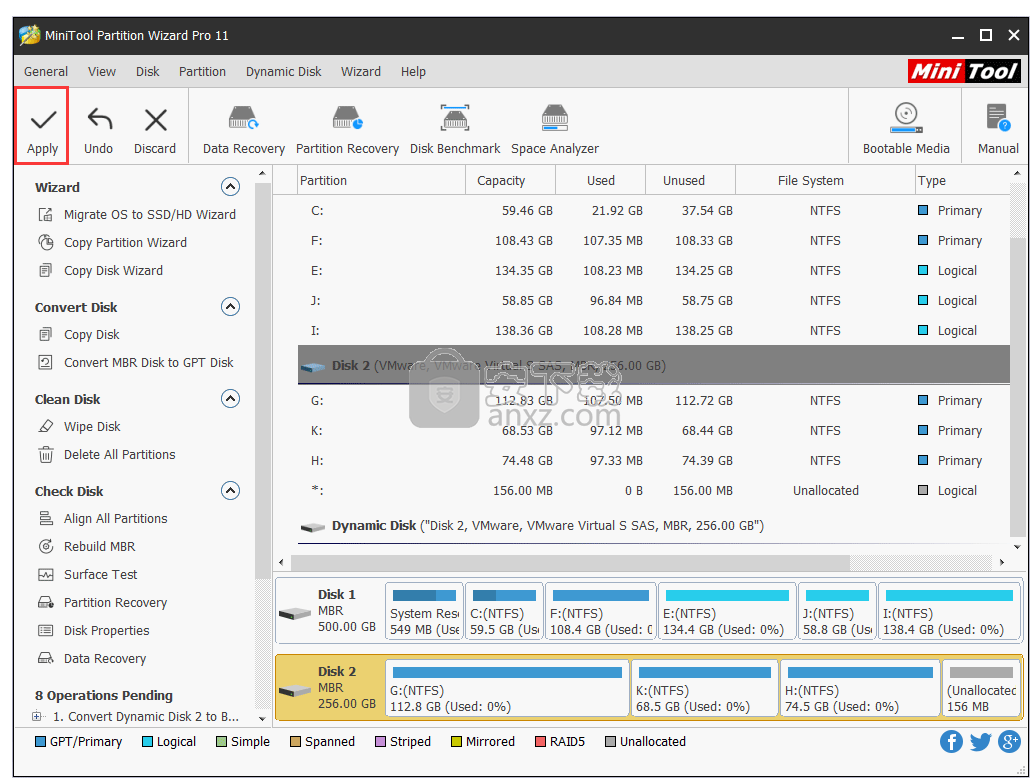Select the J: partition row
This screenshot has width=1034, height=780.
[653, 301]
